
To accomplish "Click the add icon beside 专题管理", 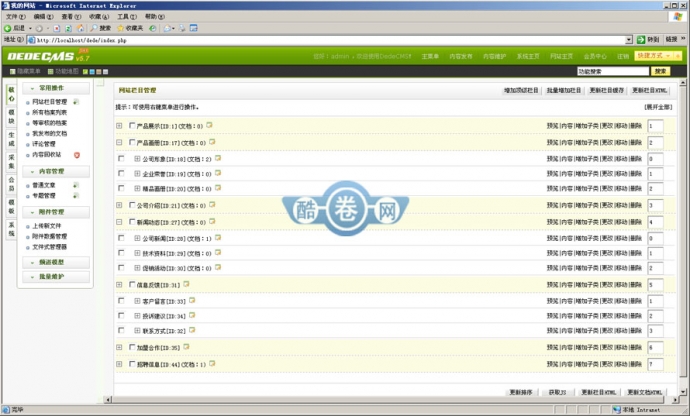I will [x=76, y=195].
